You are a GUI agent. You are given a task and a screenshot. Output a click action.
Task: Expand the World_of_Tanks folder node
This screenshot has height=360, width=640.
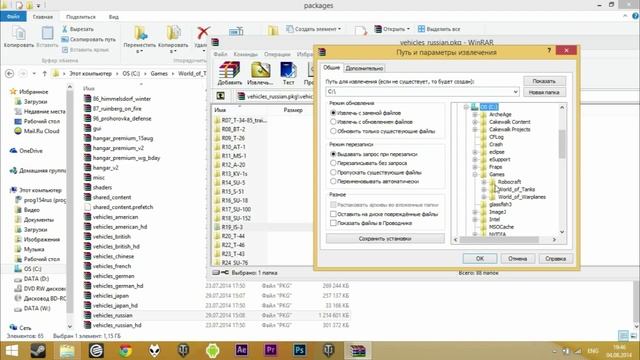tap(484, 189)
